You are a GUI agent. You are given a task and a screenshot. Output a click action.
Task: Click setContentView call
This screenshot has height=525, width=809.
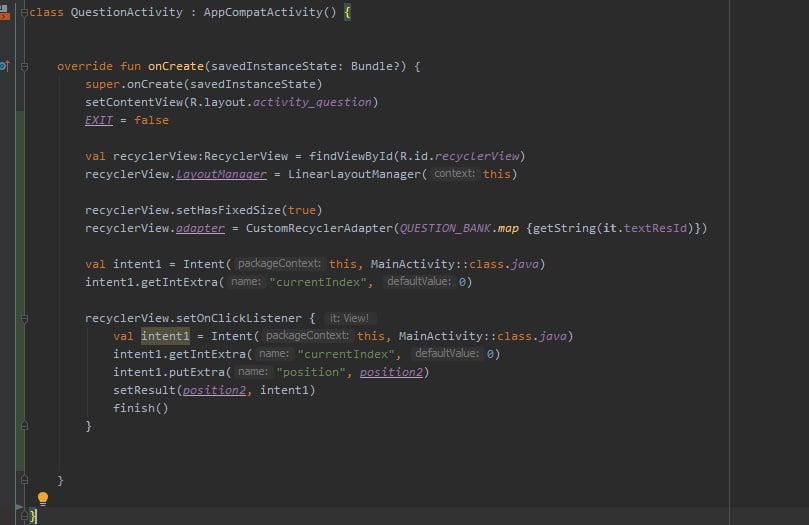(134, 102)
